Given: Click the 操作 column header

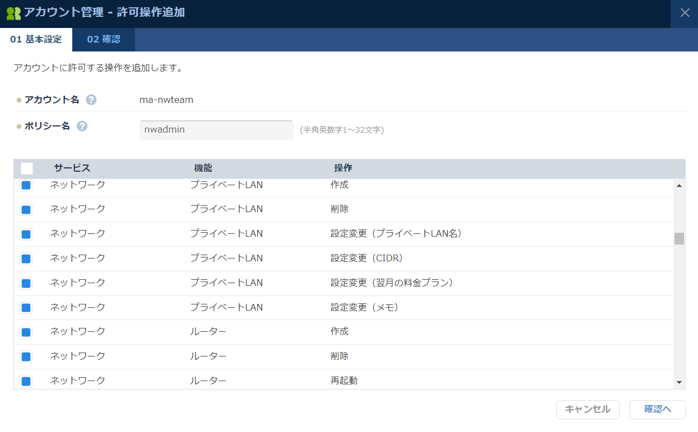Looking at the screenshot, I should 343,168.
